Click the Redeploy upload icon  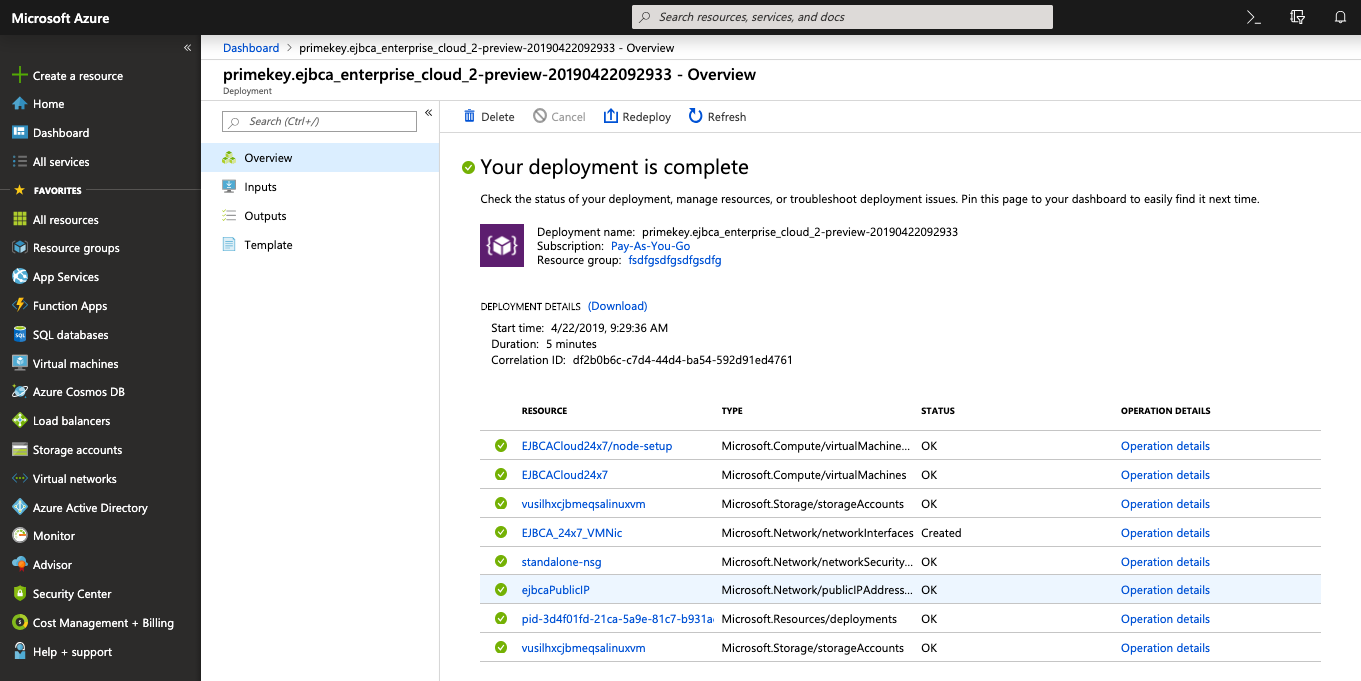(x=611, y=117)
